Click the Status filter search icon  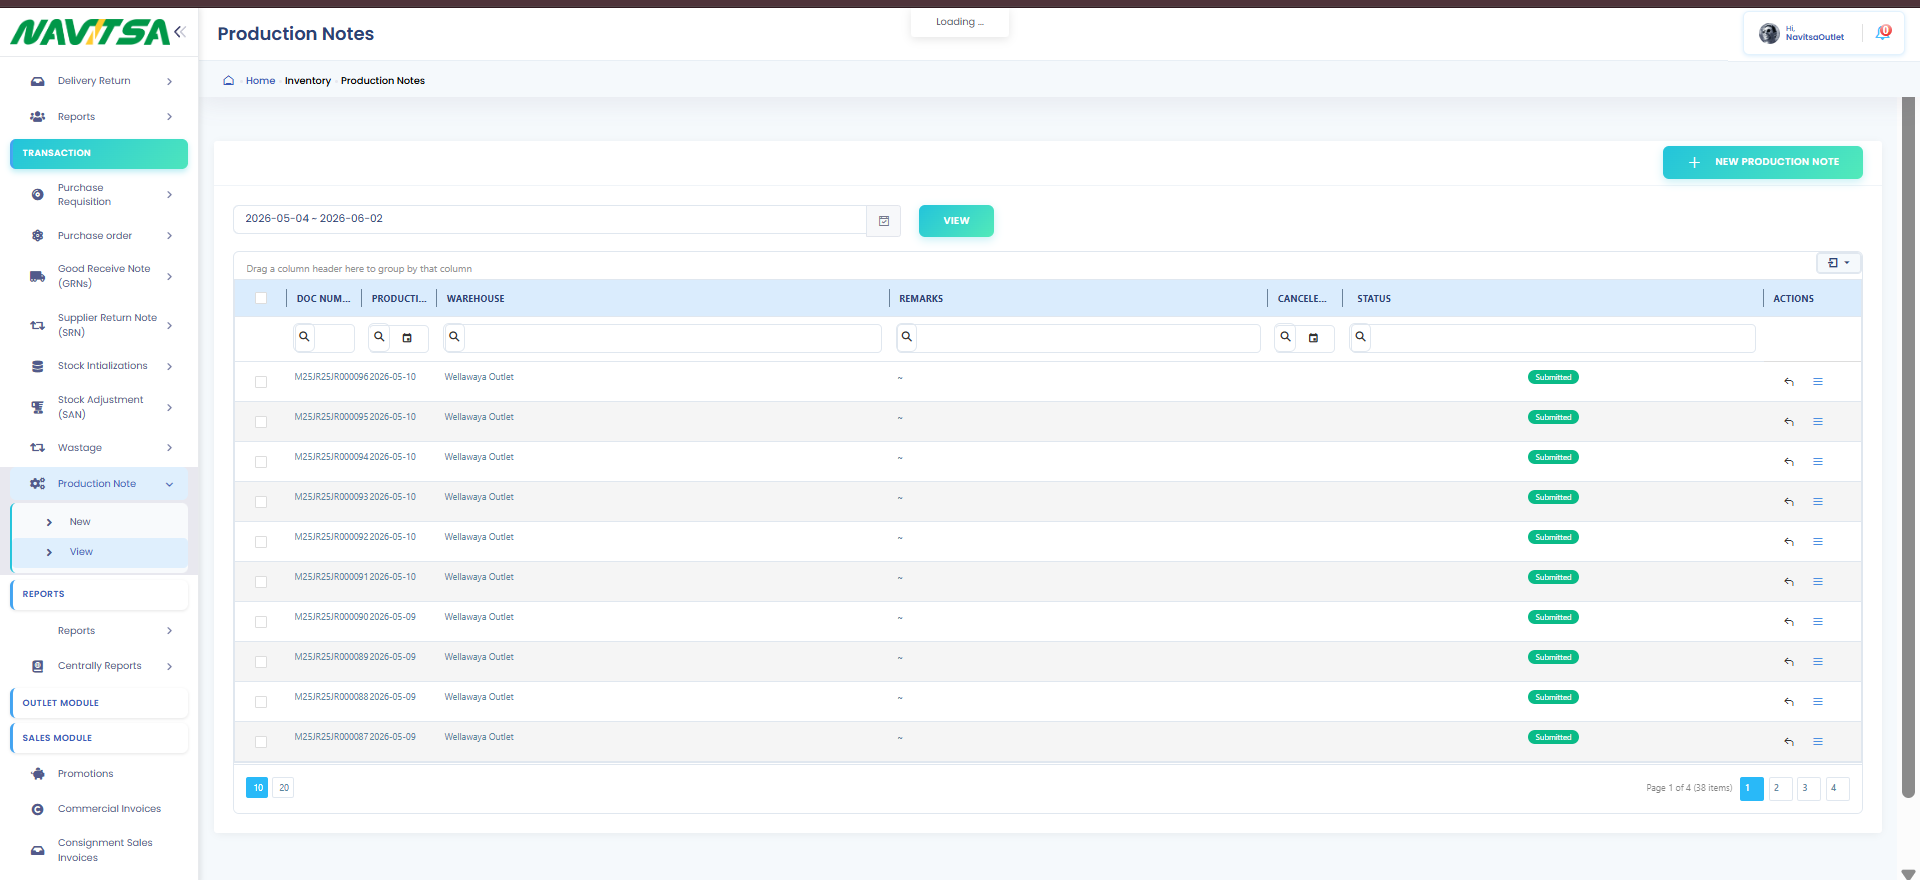pyautogui.click(x=1360, y=337)
